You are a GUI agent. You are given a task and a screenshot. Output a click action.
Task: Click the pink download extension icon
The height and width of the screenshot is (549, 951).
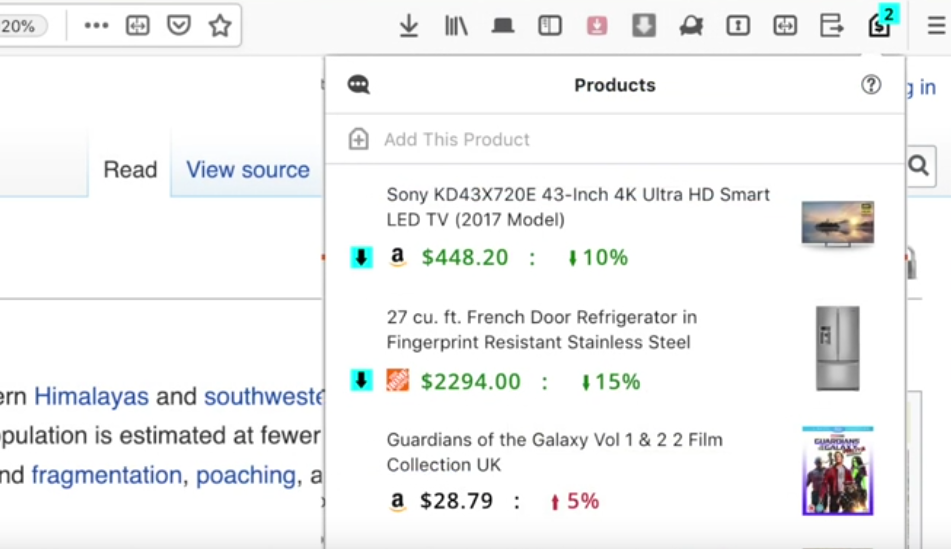(597, 26)
